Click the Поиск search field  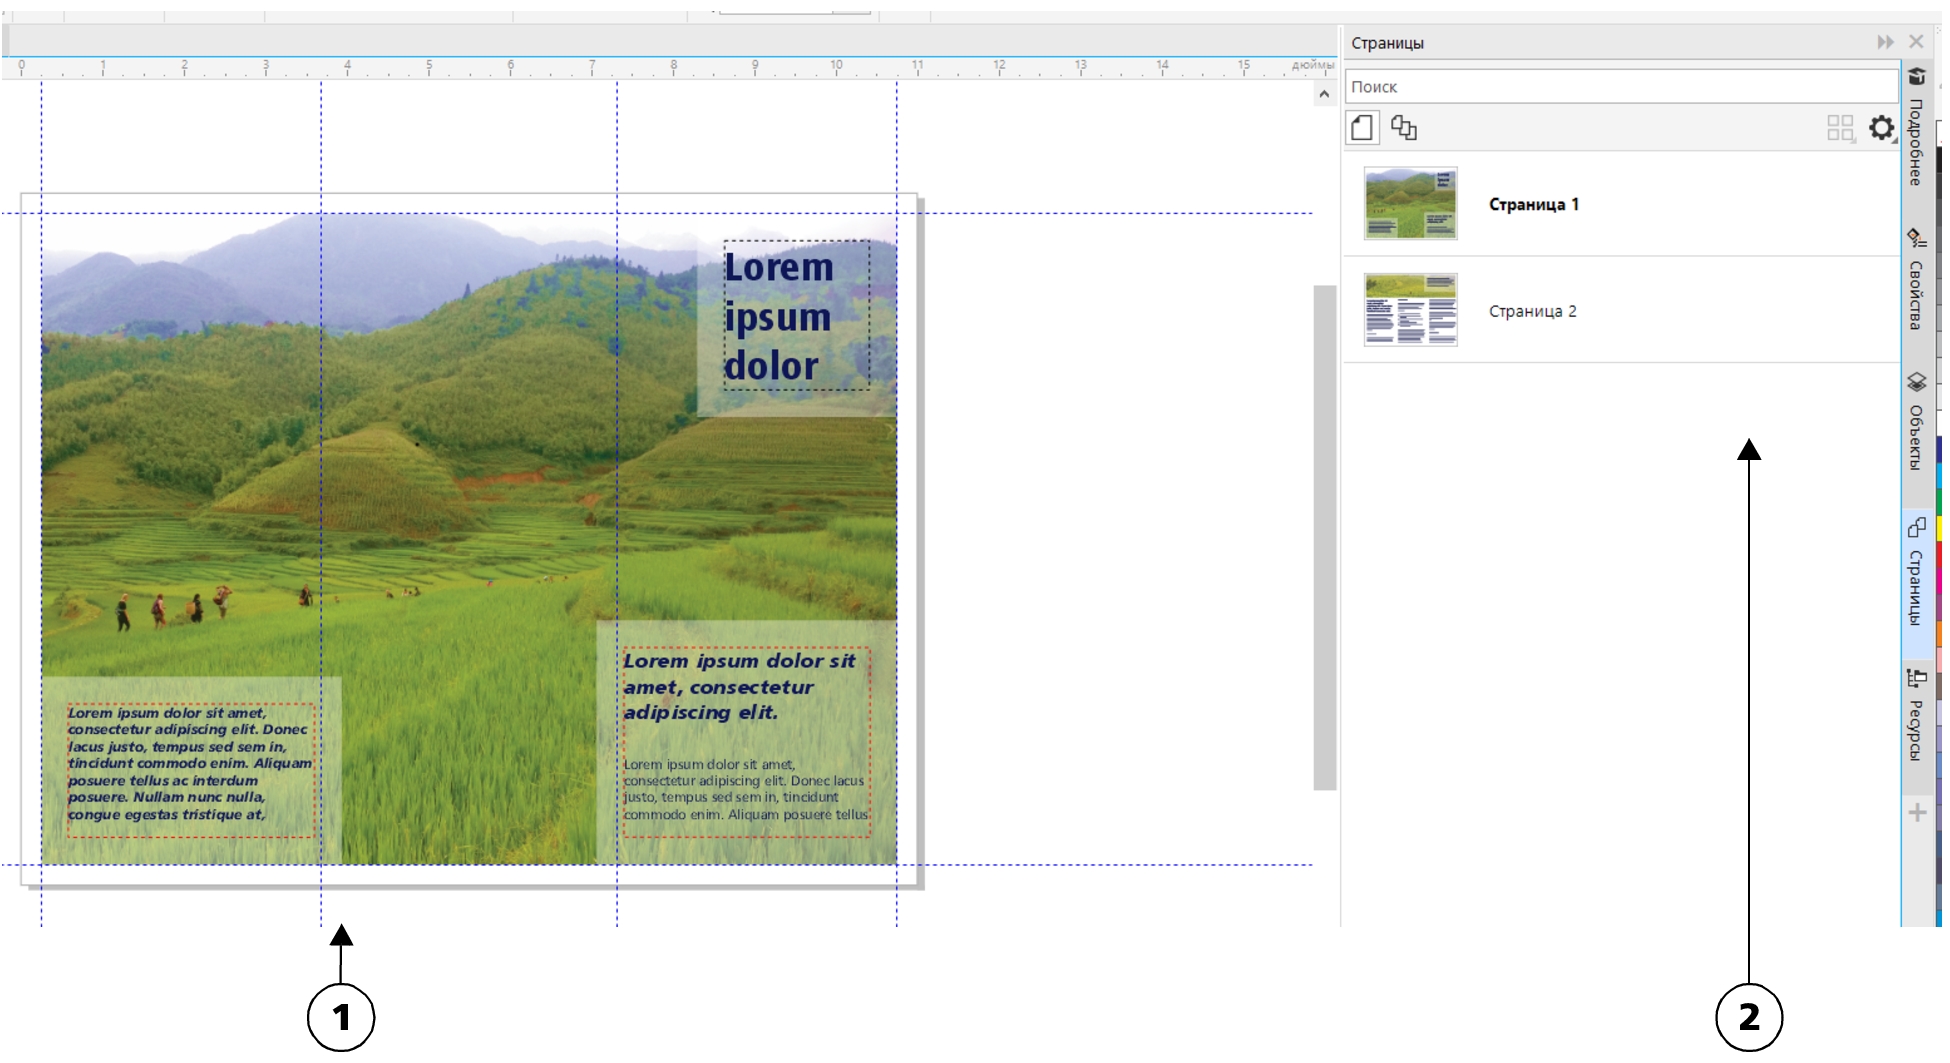pos(1620,87)
